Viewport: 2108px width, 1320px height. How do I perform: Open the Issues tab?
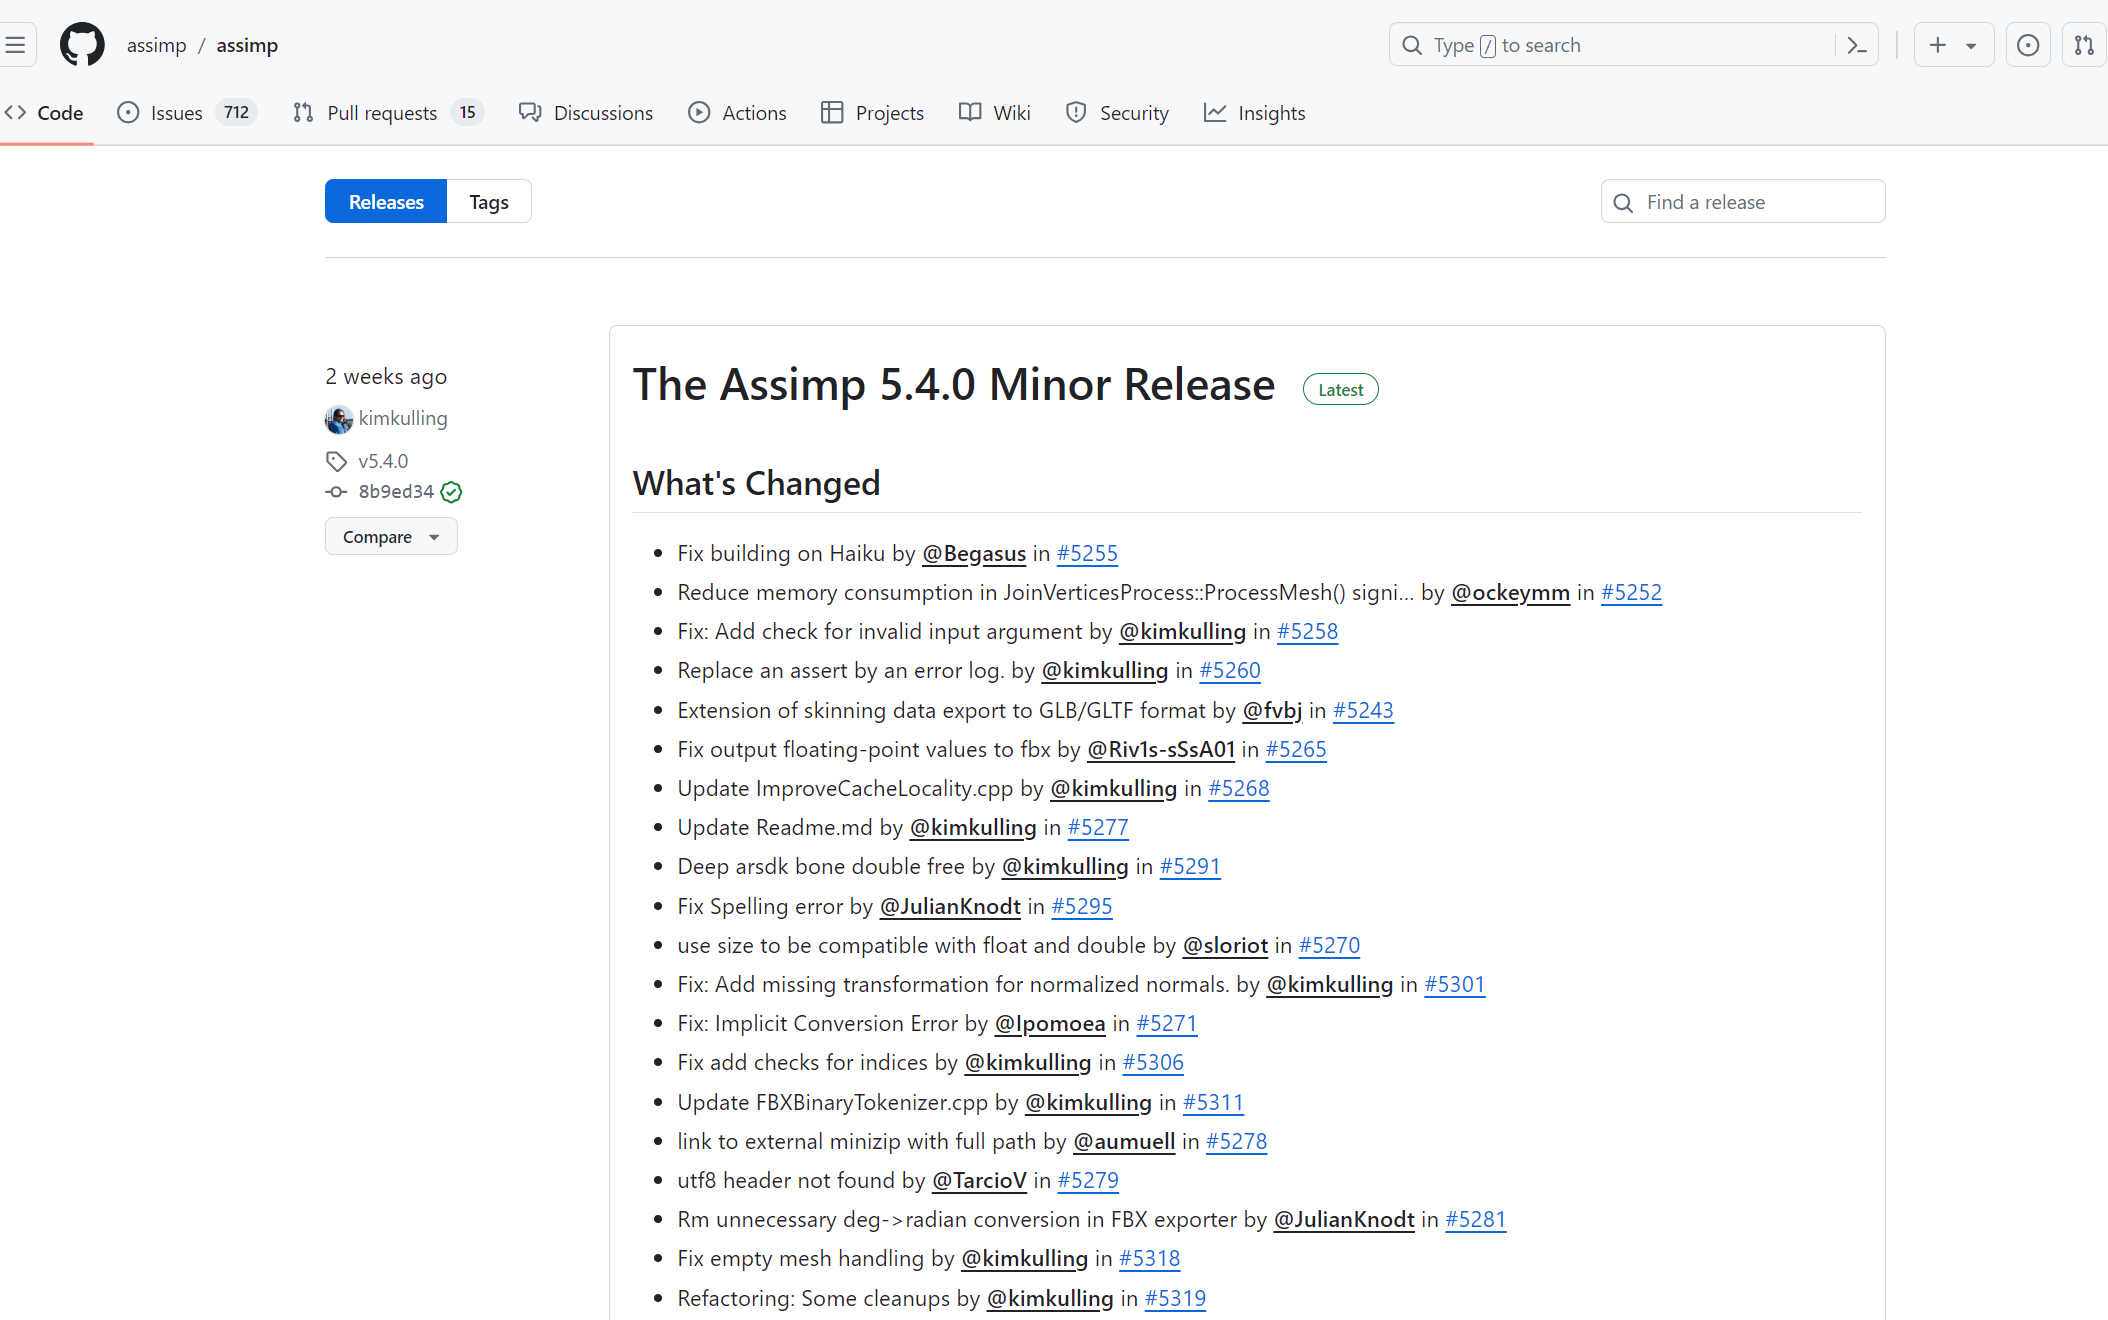point(187,113)
